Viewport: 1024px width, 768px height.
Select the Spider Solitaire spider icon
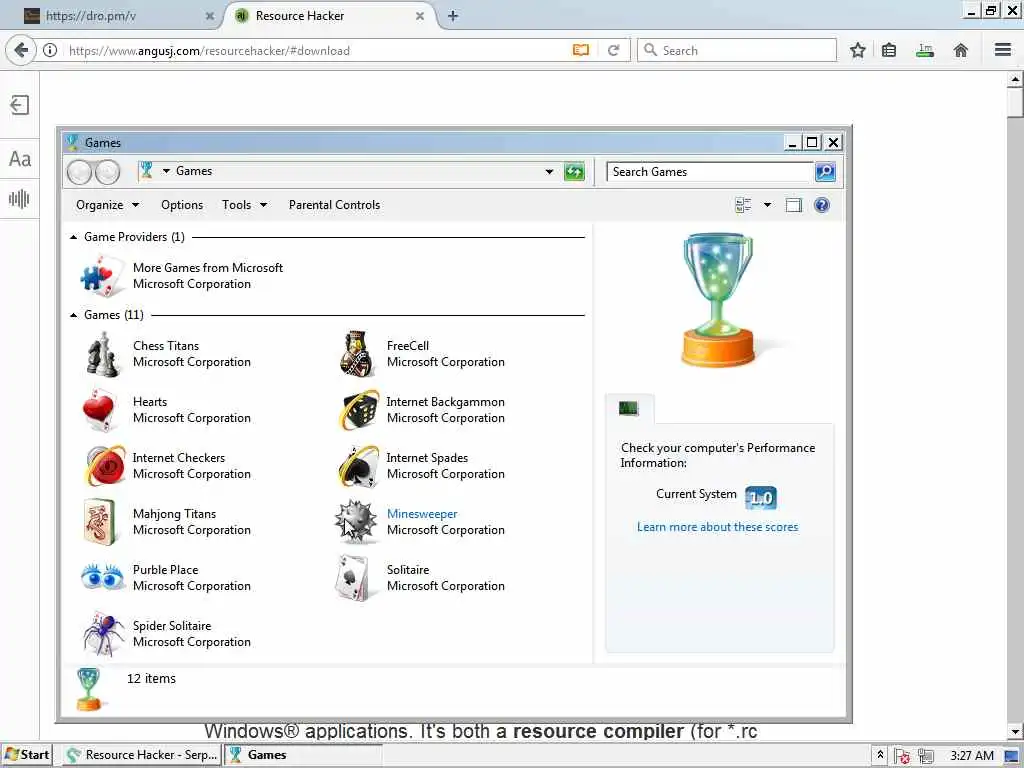pos(103,634)
